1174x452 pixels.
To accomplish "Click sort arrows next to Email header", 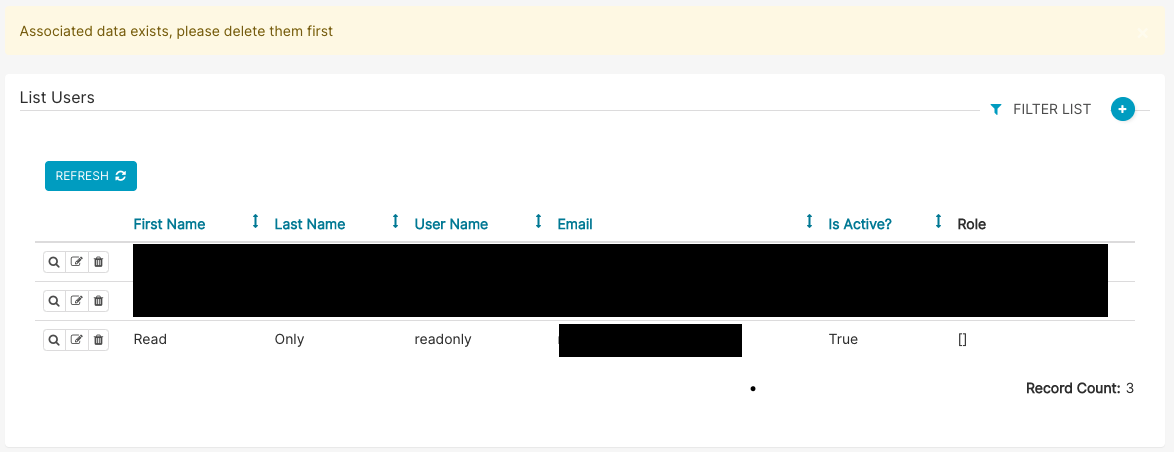I will pos(809,222).
